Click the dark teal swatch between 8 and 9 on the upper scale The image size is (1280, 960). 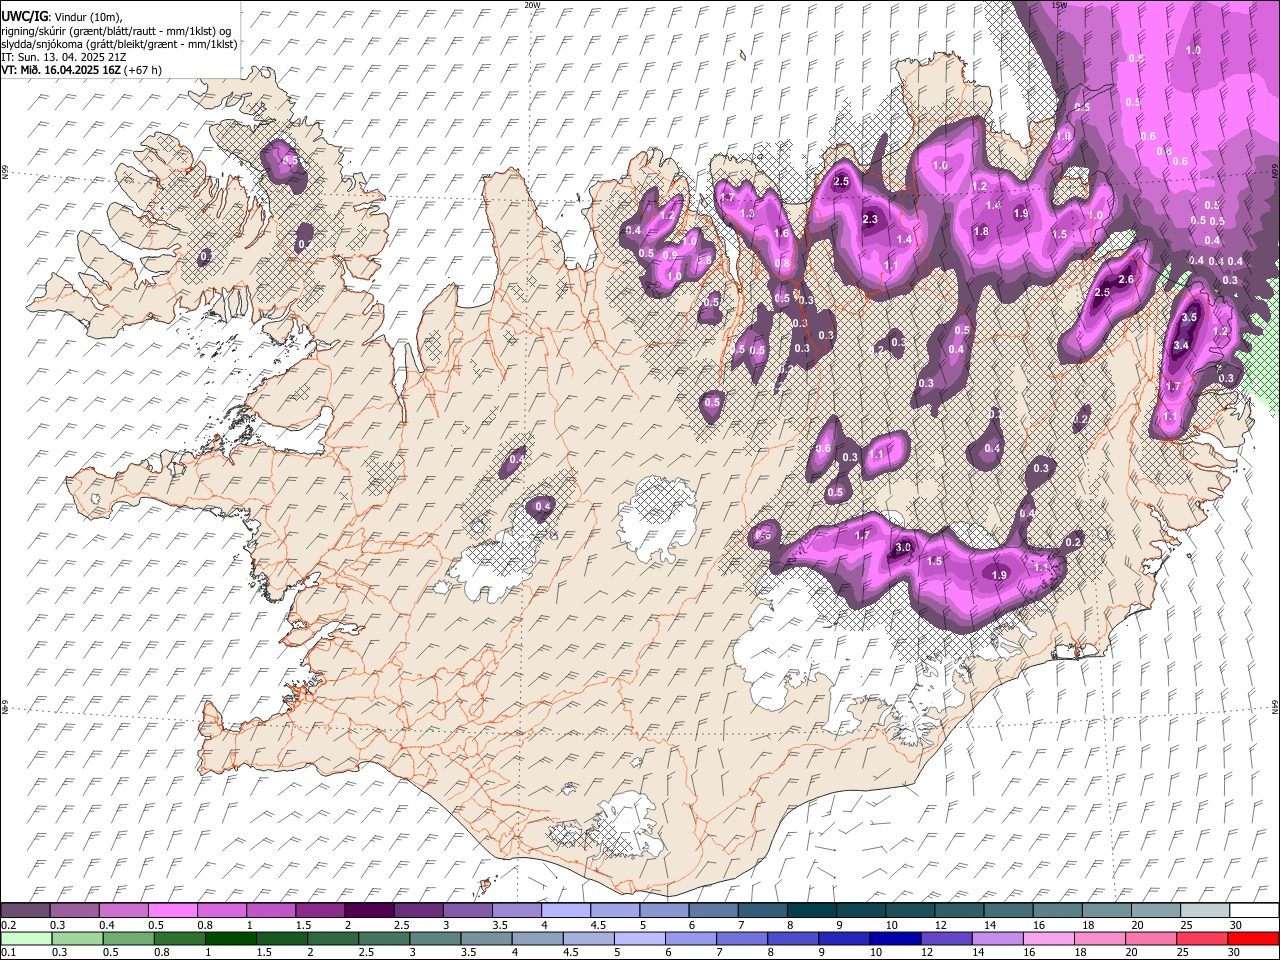pos(811,911)
